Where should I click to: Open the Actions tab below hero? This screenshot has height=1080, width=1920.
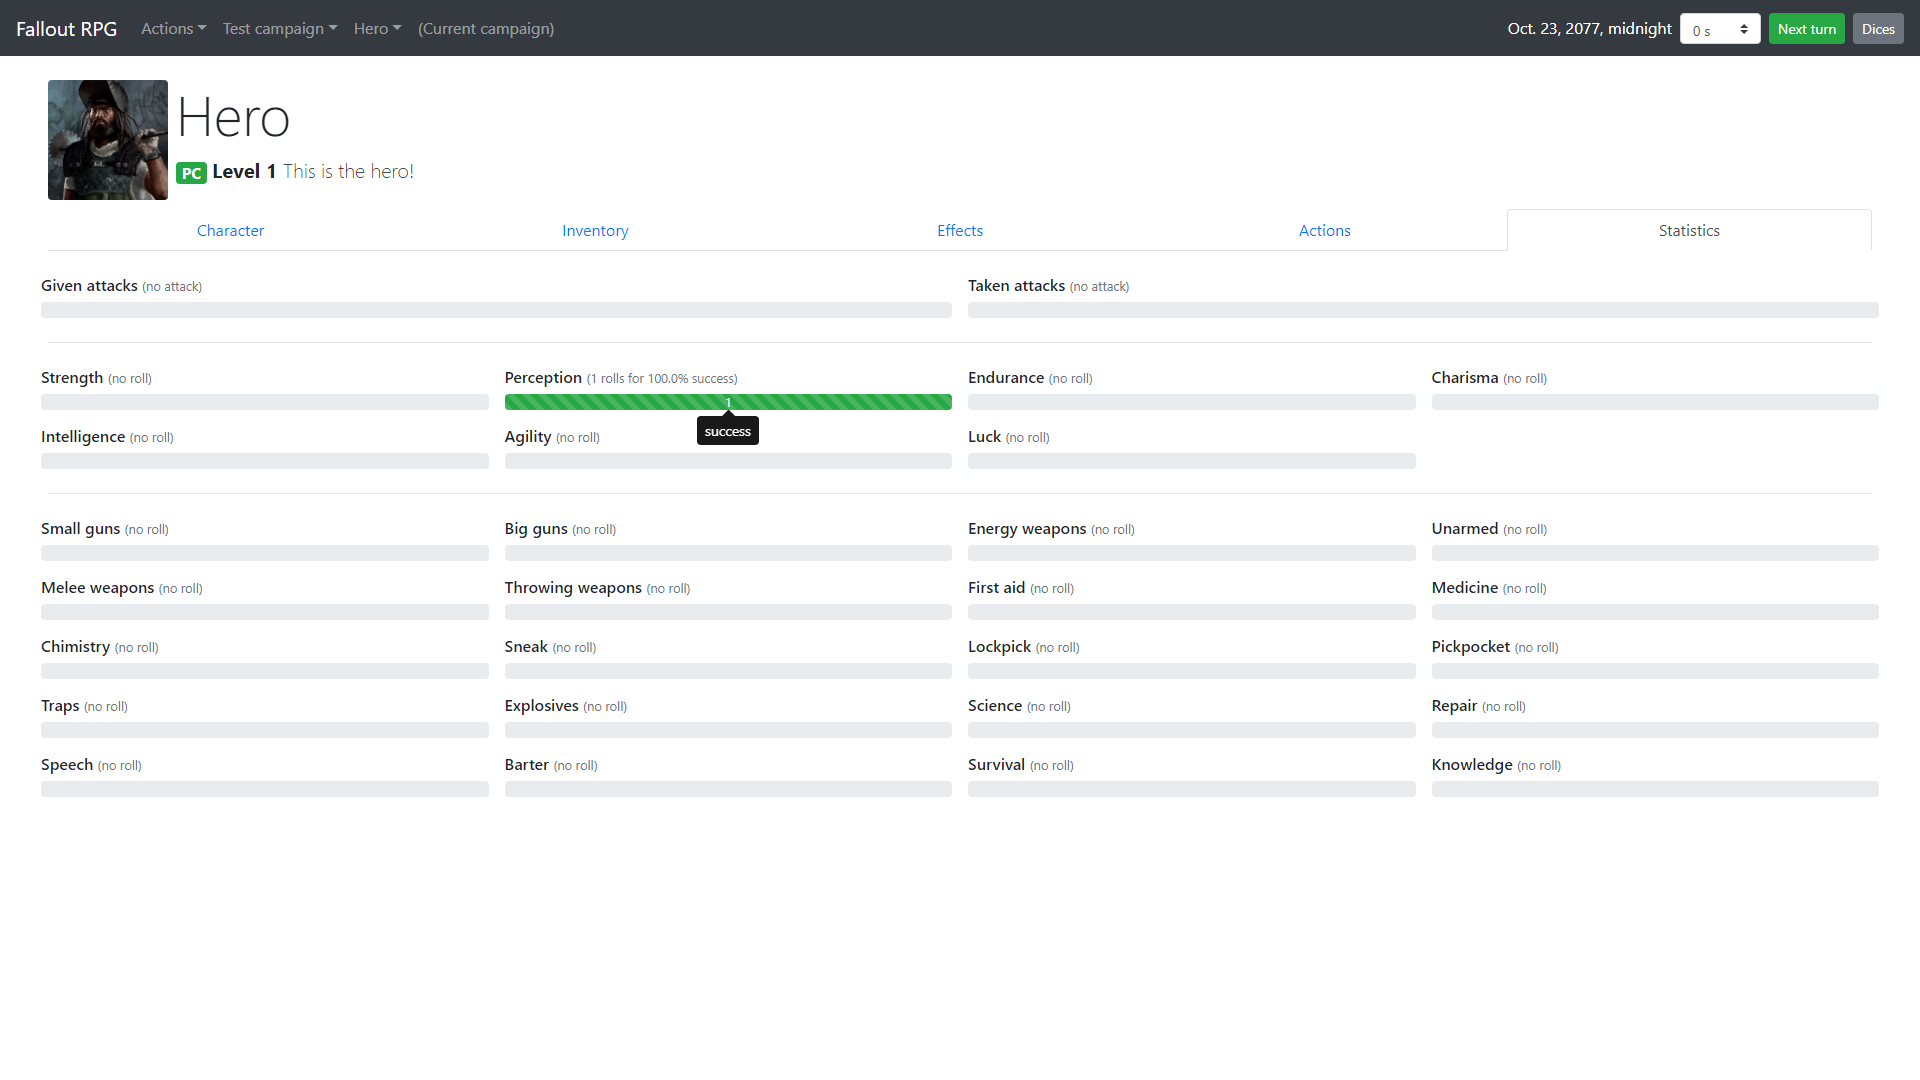[x=1325, y=231]
